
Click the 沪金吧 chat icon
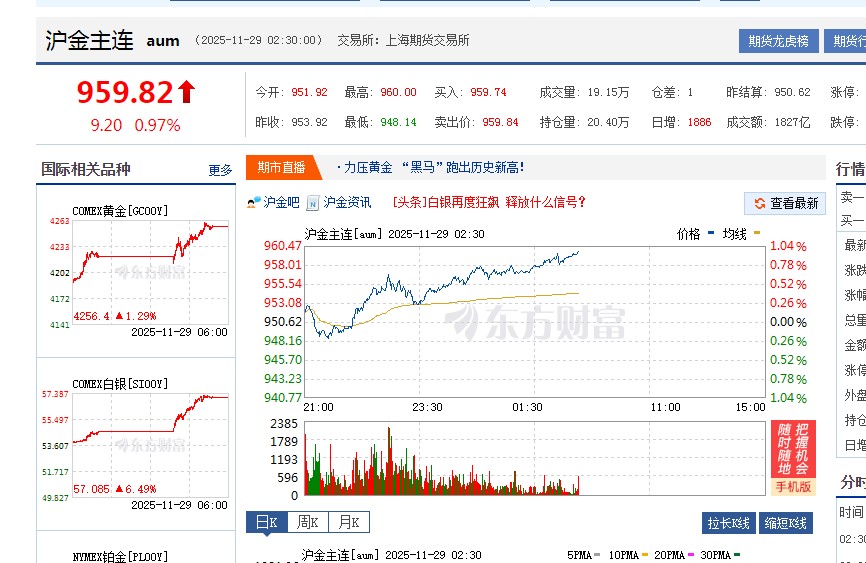click(254, 203)
